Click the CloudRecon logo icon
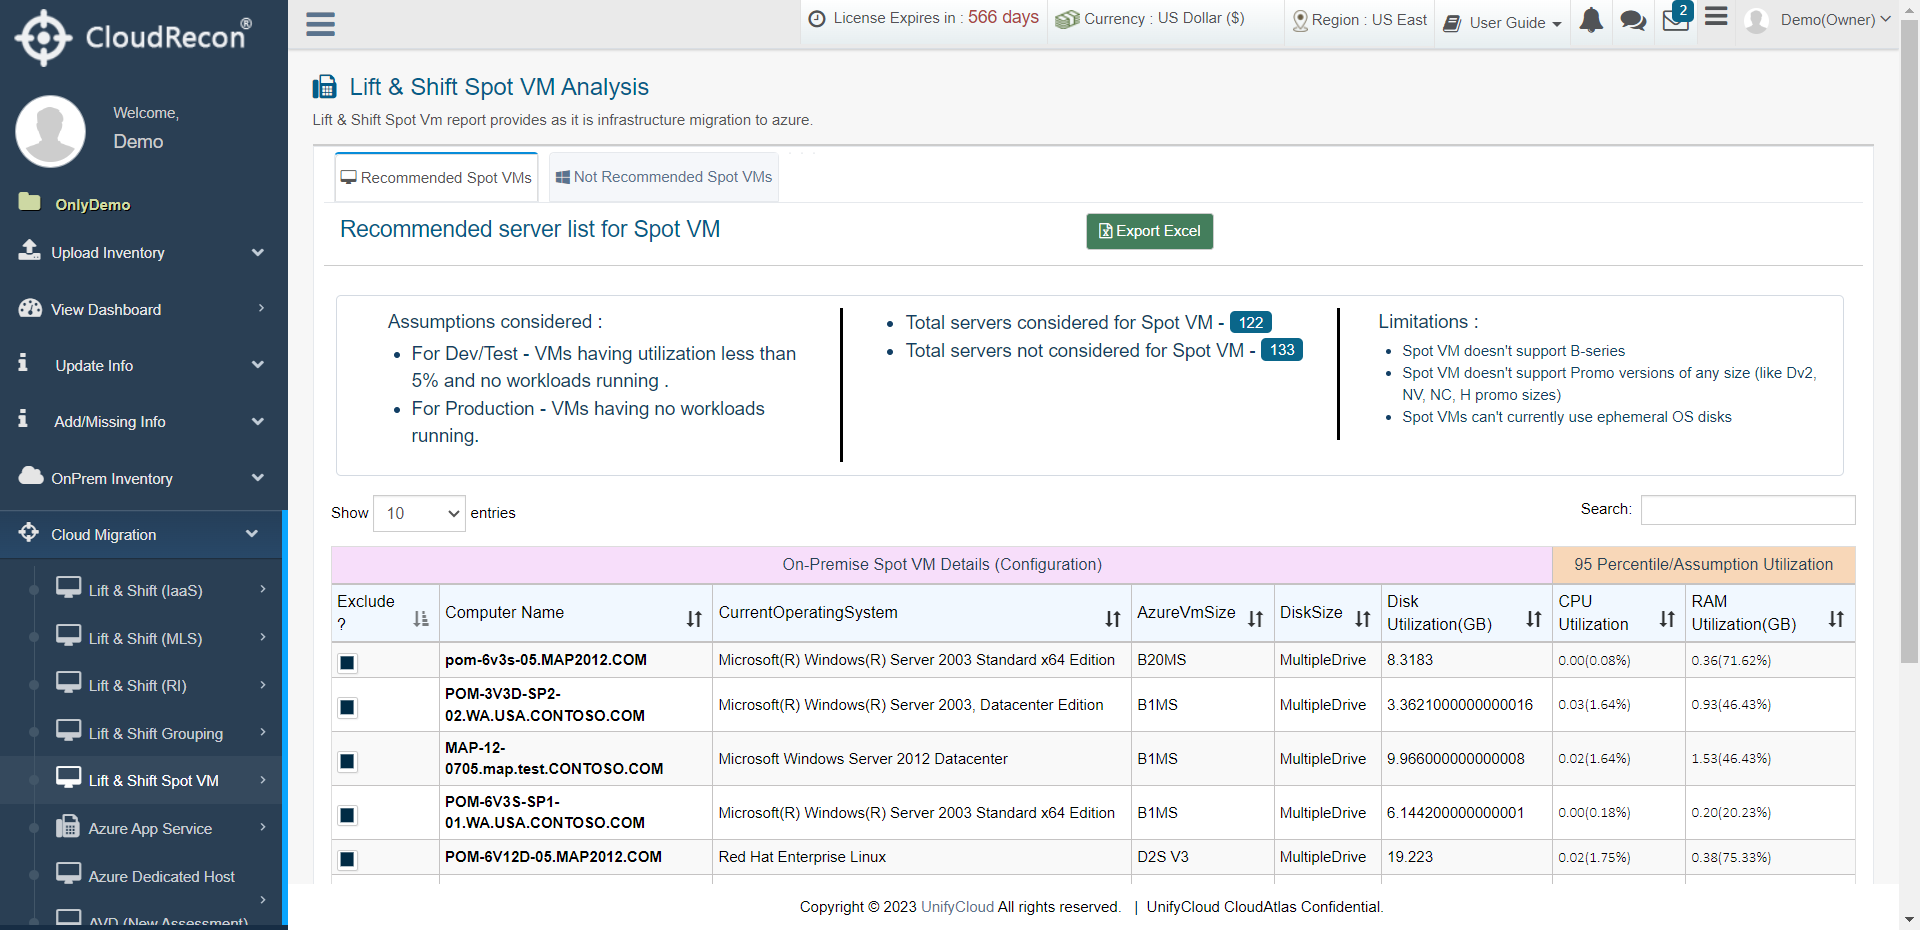Screen dimensions: 1920x930 pyautogui.click(x=43, y=38)
